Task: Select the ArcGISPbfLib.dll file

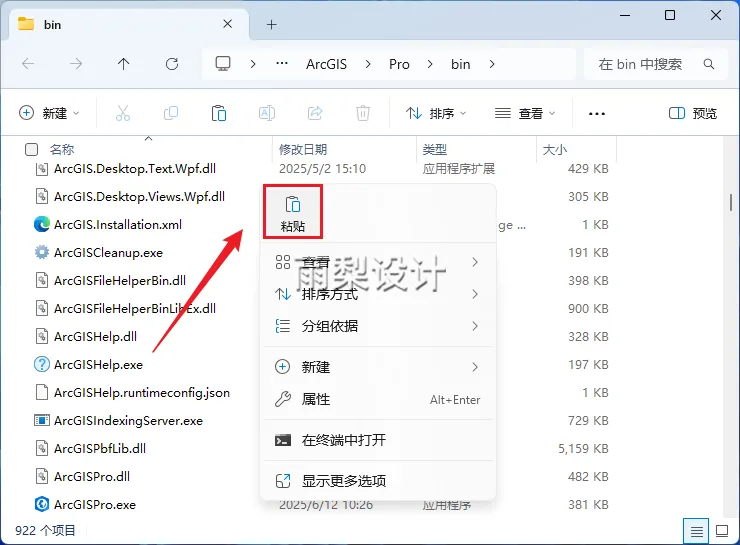Action: (x=100, y=448)
